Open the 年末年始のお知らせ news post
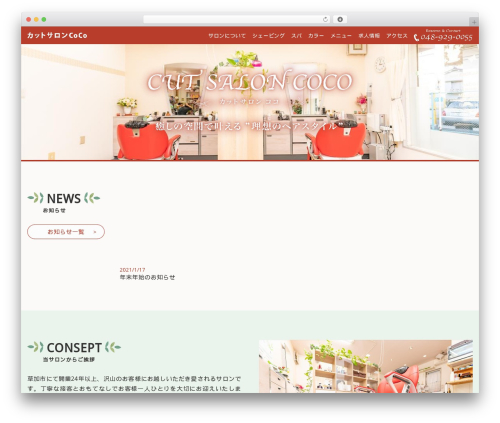The image size is (500, 423). coord(147,277)
